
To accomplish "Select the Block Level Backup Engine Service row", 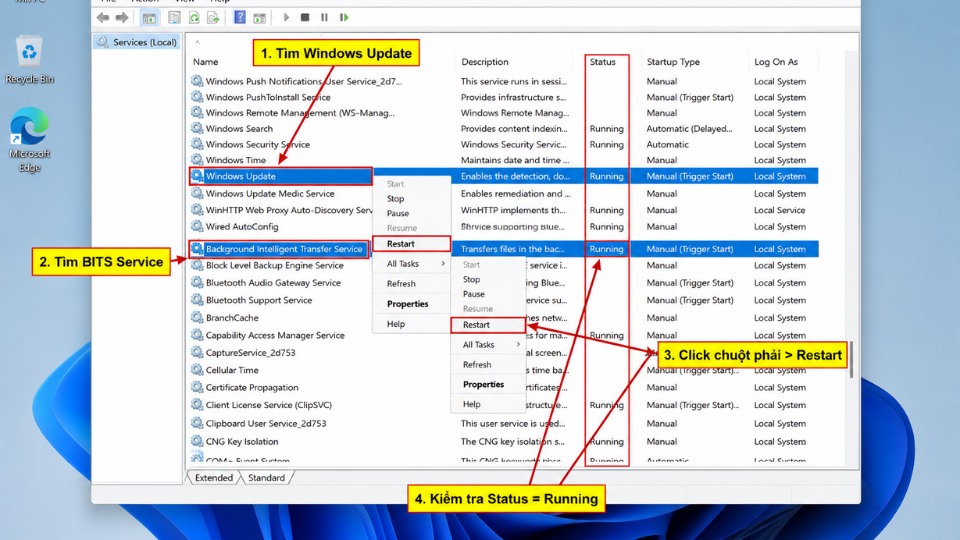I will [503, 265].
